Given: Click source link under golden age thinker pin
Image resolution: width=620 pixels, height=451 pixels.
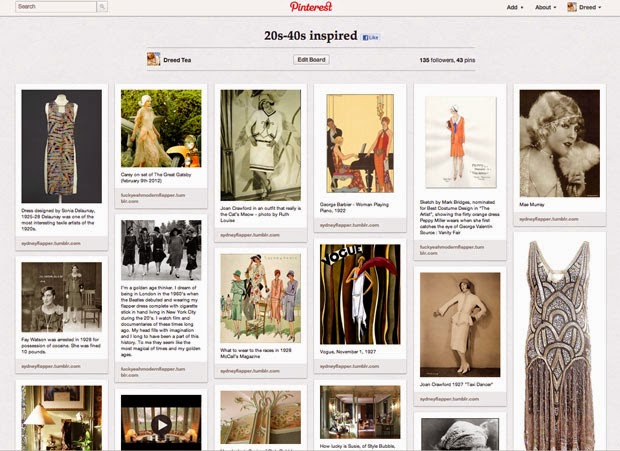Looking at the screenshot, I should pyautogui.click(x=153, y=372).
